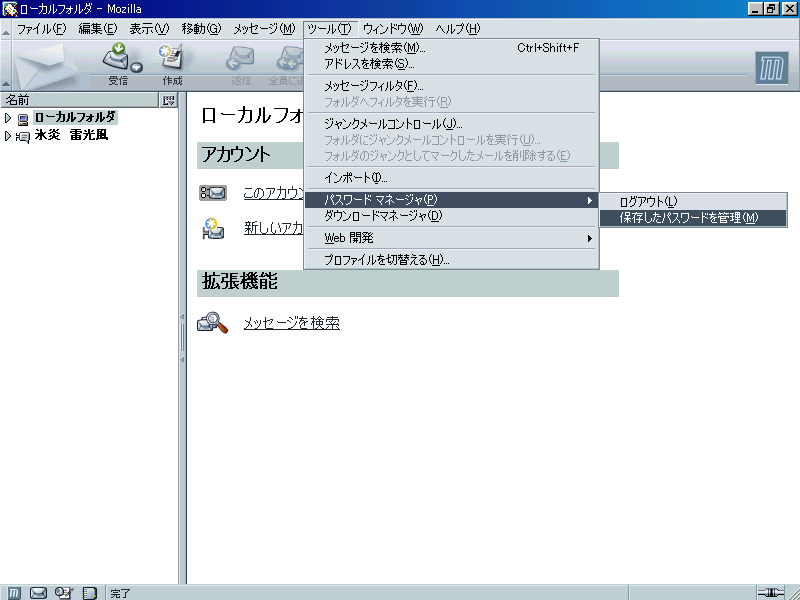Click the 受信 (Get Mail) toolbar icon
Screen dimensions: 800x600
tap(117, 57)
